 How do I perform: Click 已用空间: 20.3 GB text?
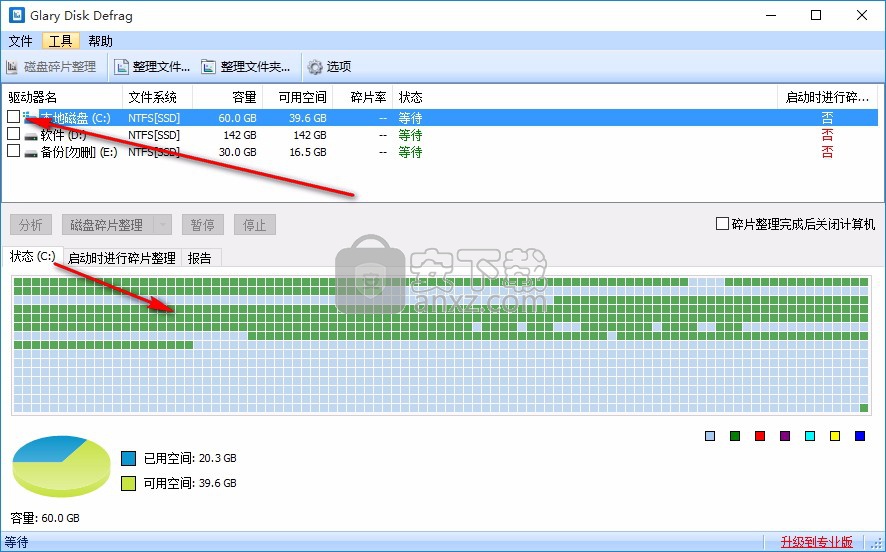pos(190,458)
